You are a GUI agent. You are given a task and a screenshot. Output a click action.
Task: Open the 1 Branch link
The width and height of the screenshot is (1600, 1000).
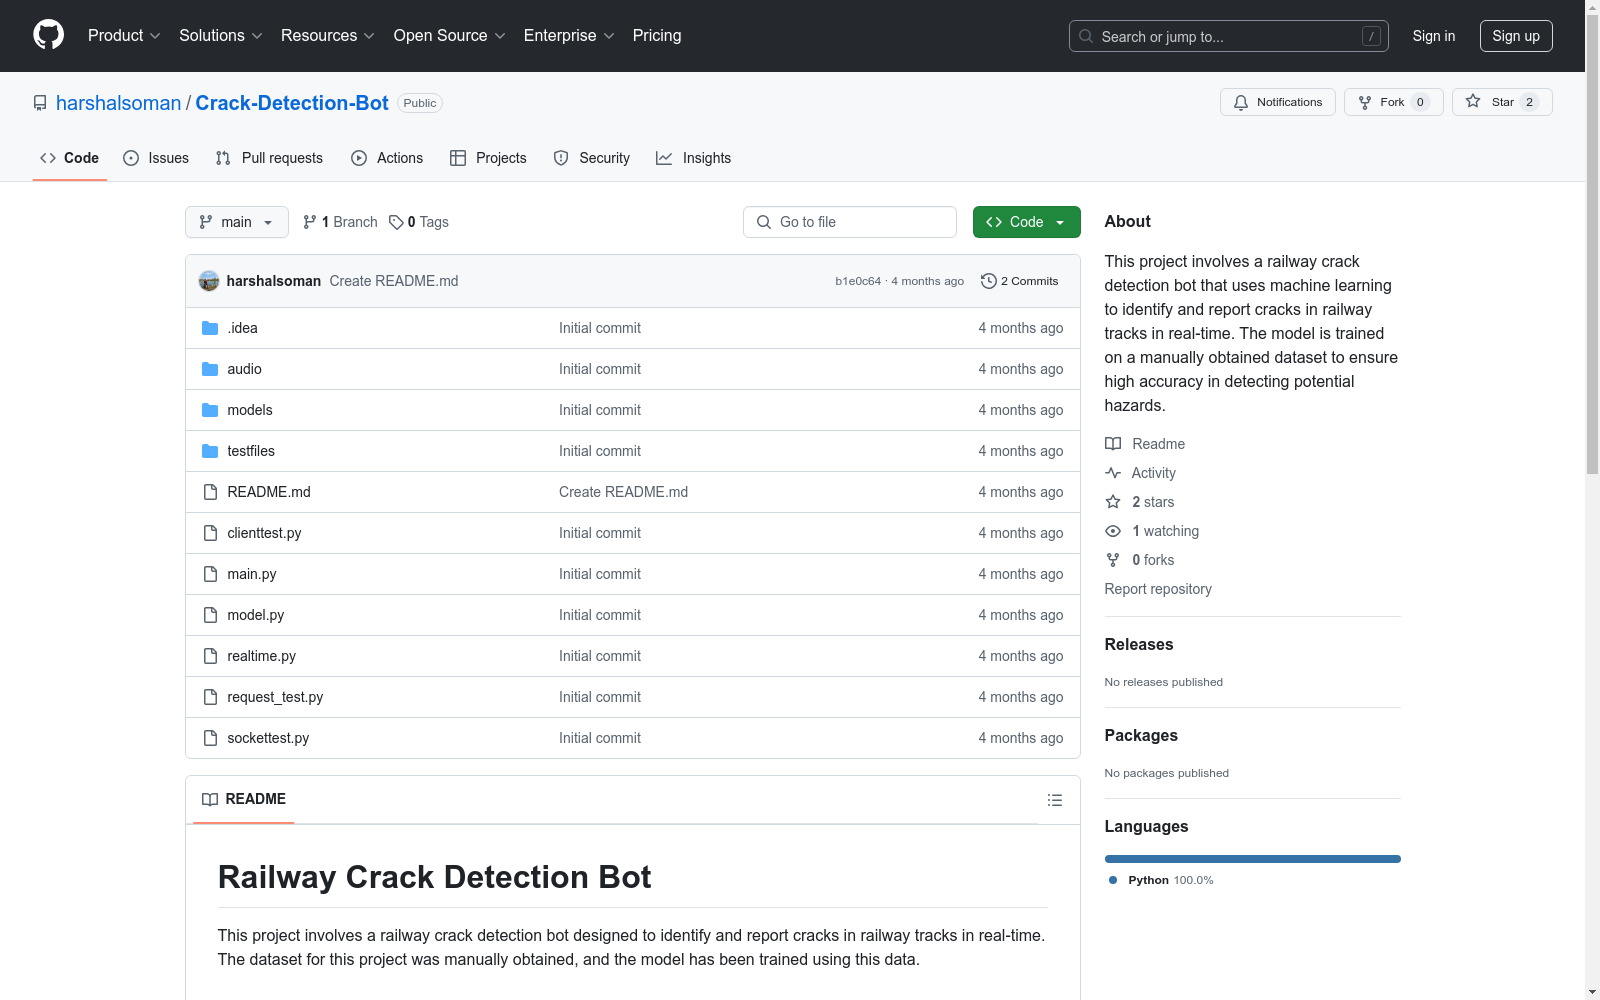coord(340,222)
